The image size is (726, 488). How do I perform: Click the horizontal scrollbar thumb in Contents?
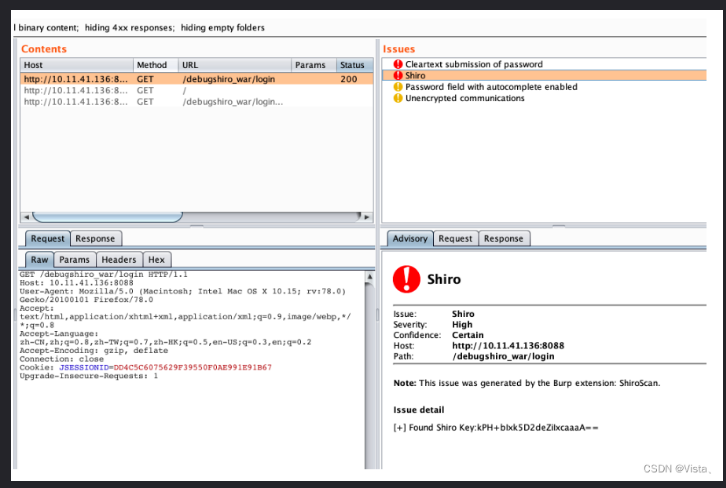tap(107, 217)
